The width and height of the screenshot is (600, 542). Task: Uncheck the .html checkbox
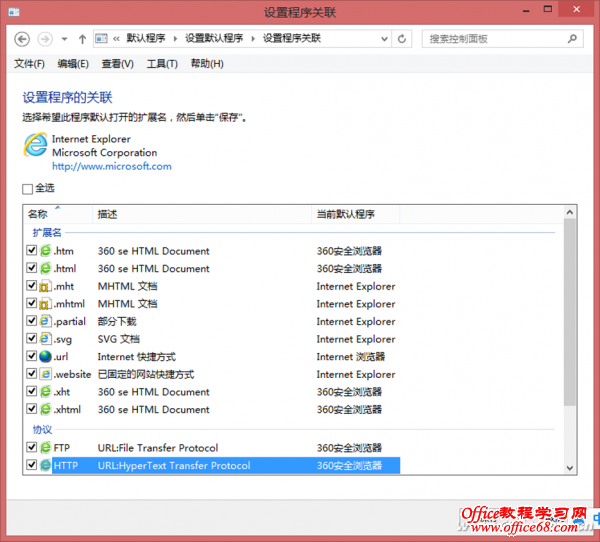point(32,268)
